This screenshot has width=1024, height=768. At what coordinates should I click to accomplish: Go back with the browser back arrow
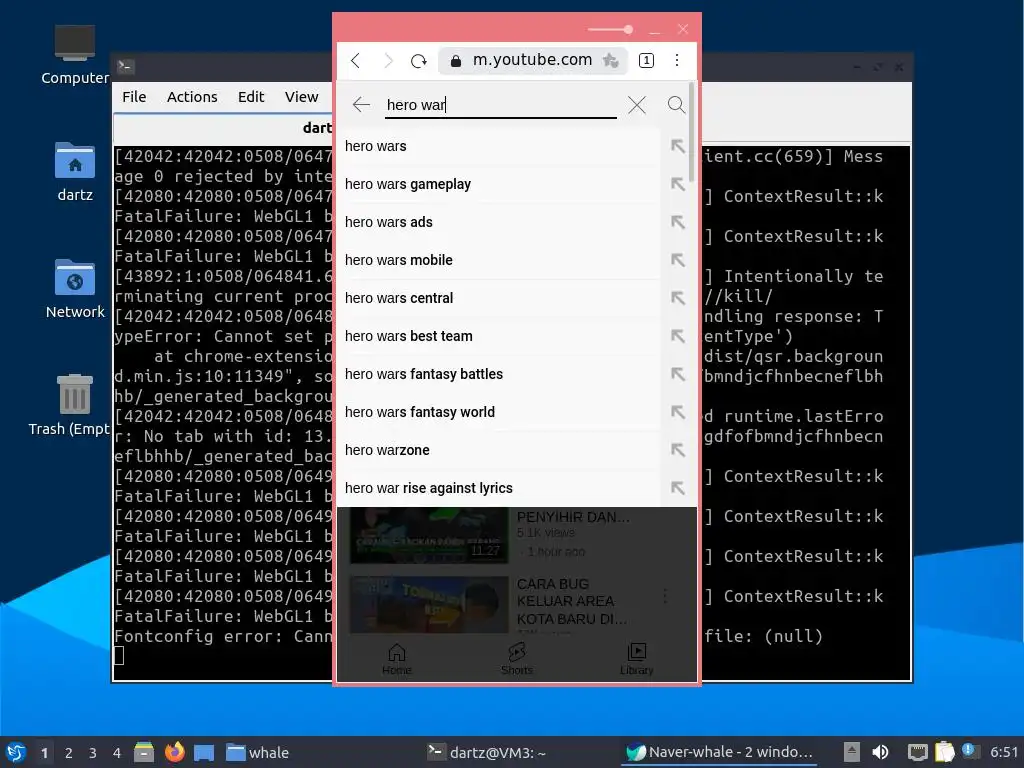click(356, 61)
